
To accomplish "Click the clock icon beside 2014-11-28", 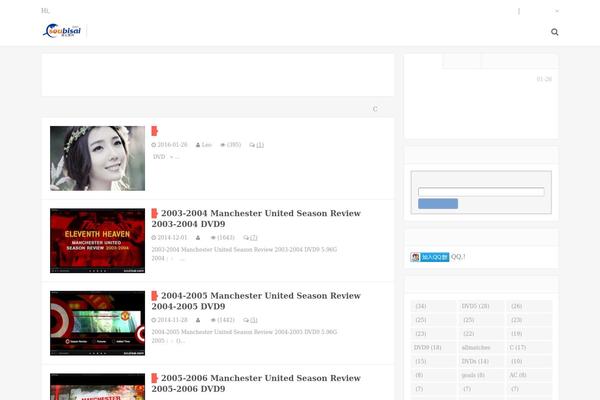I will click(154, 320).
